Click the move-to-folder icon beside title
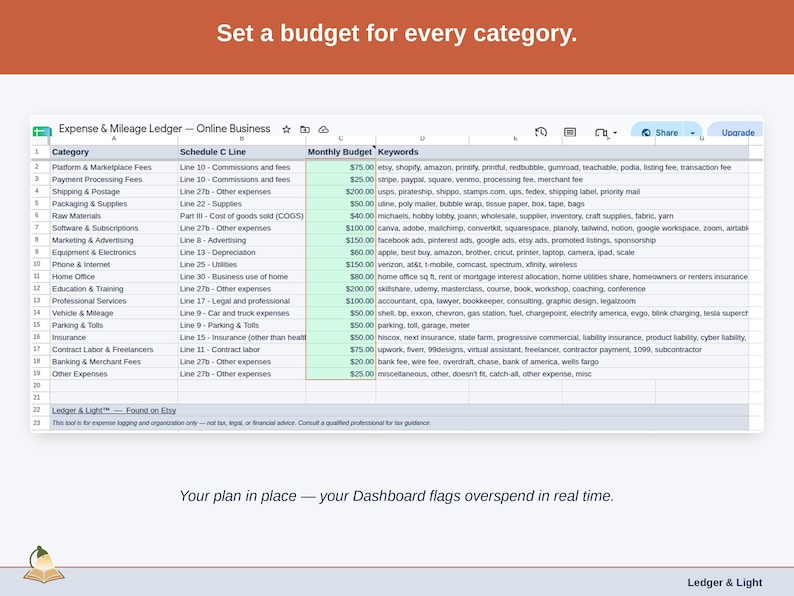794x596 pixels. (x=305, y=129)
